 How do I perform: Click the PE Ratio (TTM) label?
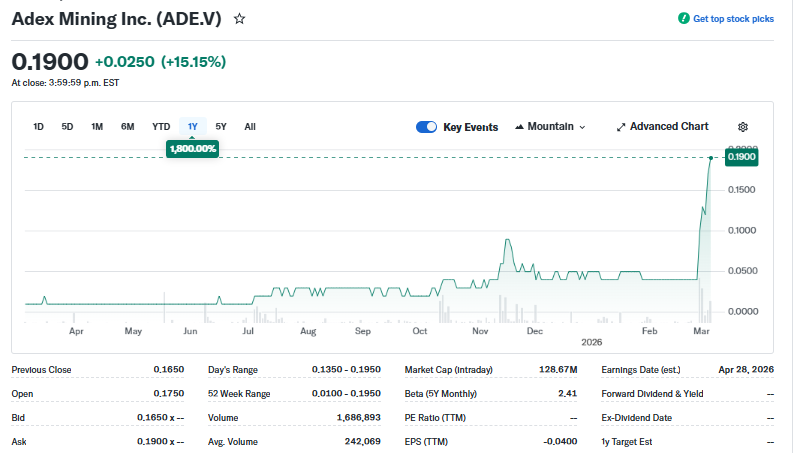click(435, 417)
